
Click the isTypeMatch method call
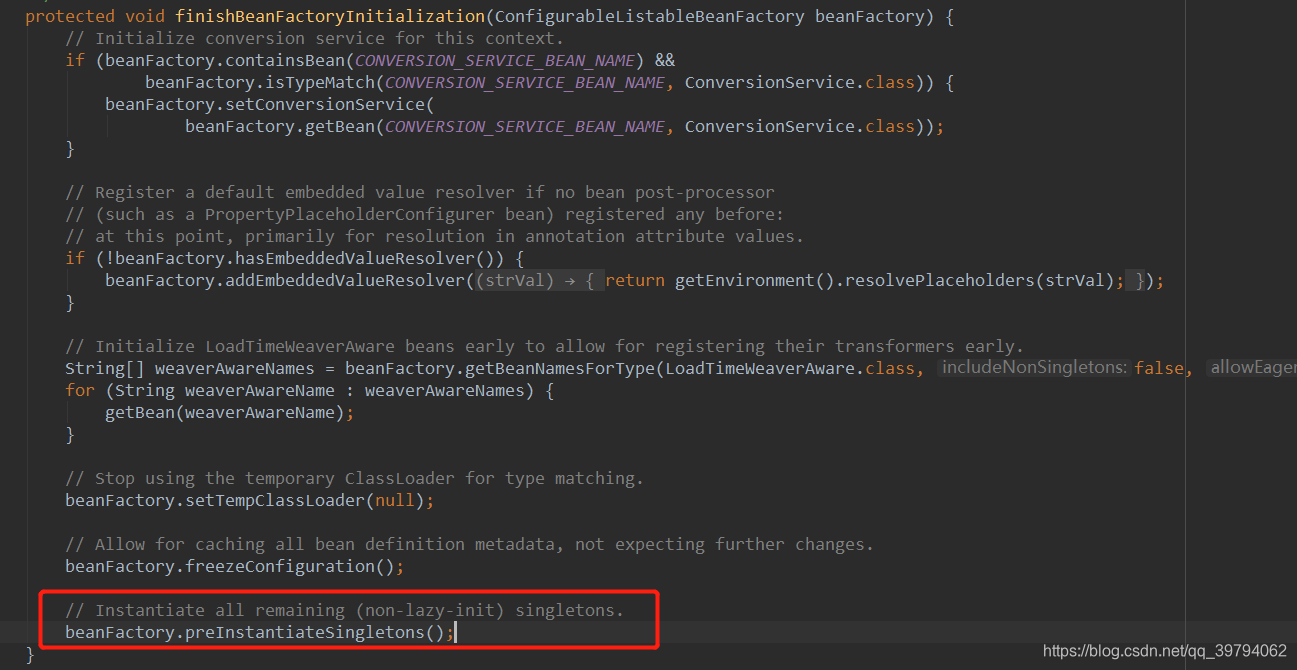click(x=320, y=82)
